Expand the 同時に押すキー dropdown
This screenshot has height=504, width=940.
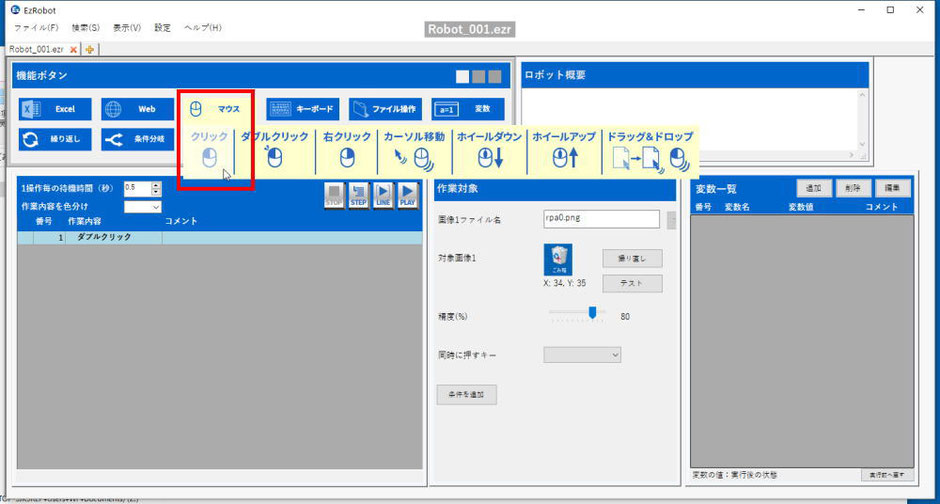point(582,355)
